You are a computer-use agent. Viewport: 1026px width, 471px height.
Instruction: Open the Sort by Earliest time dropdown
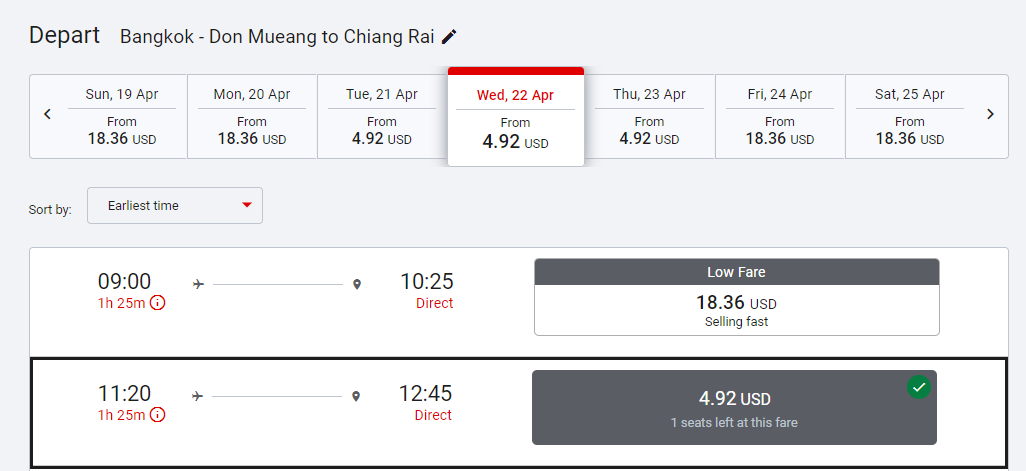(x=175, y=205)
